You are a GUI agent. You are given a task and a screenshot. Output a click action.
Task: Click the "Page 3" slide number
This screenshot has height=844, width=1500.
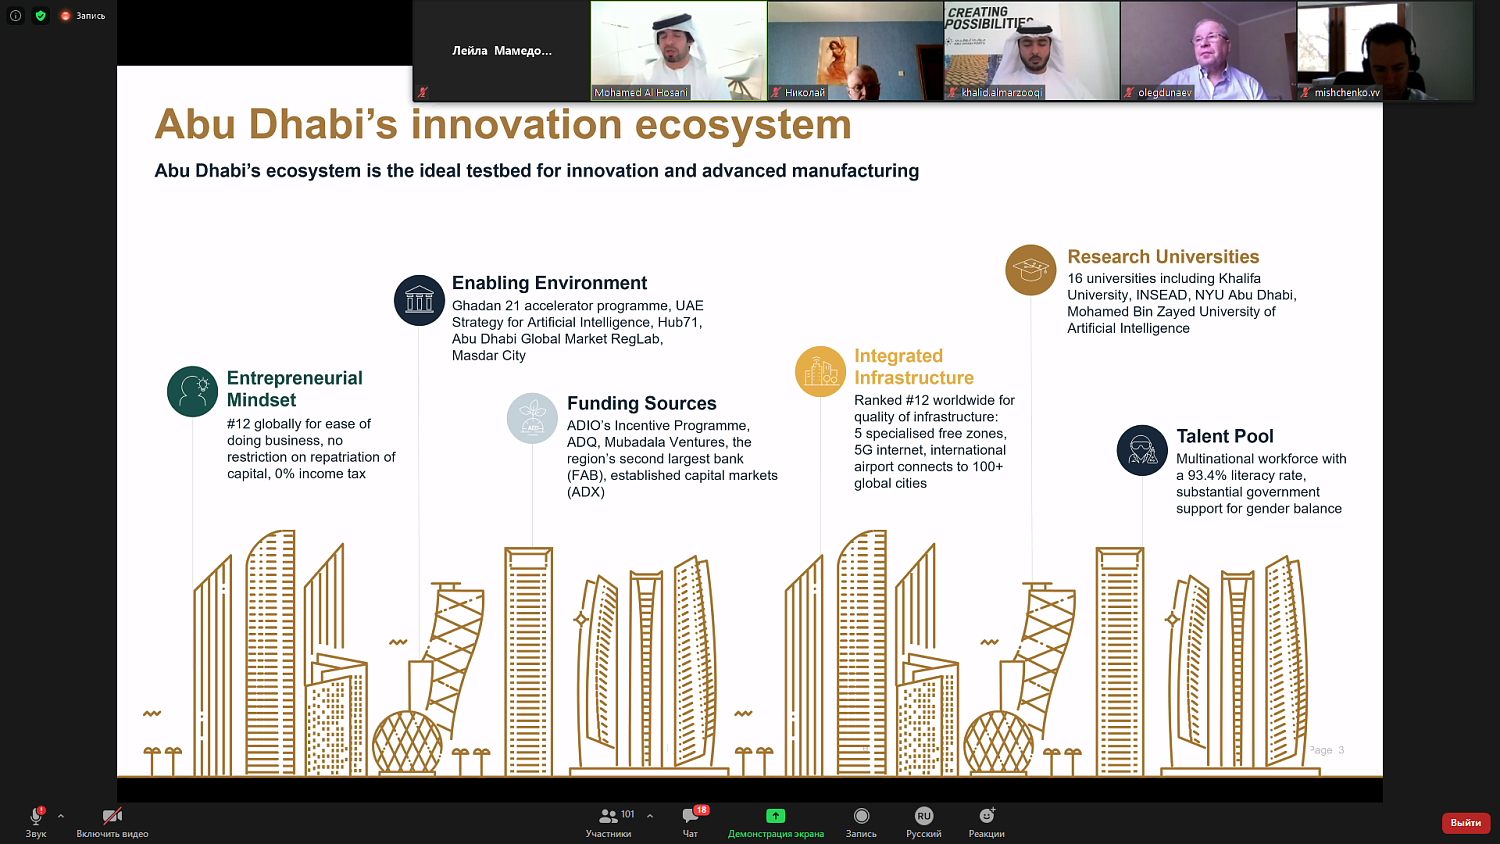pyautogui.click(x=1327, y=750)
